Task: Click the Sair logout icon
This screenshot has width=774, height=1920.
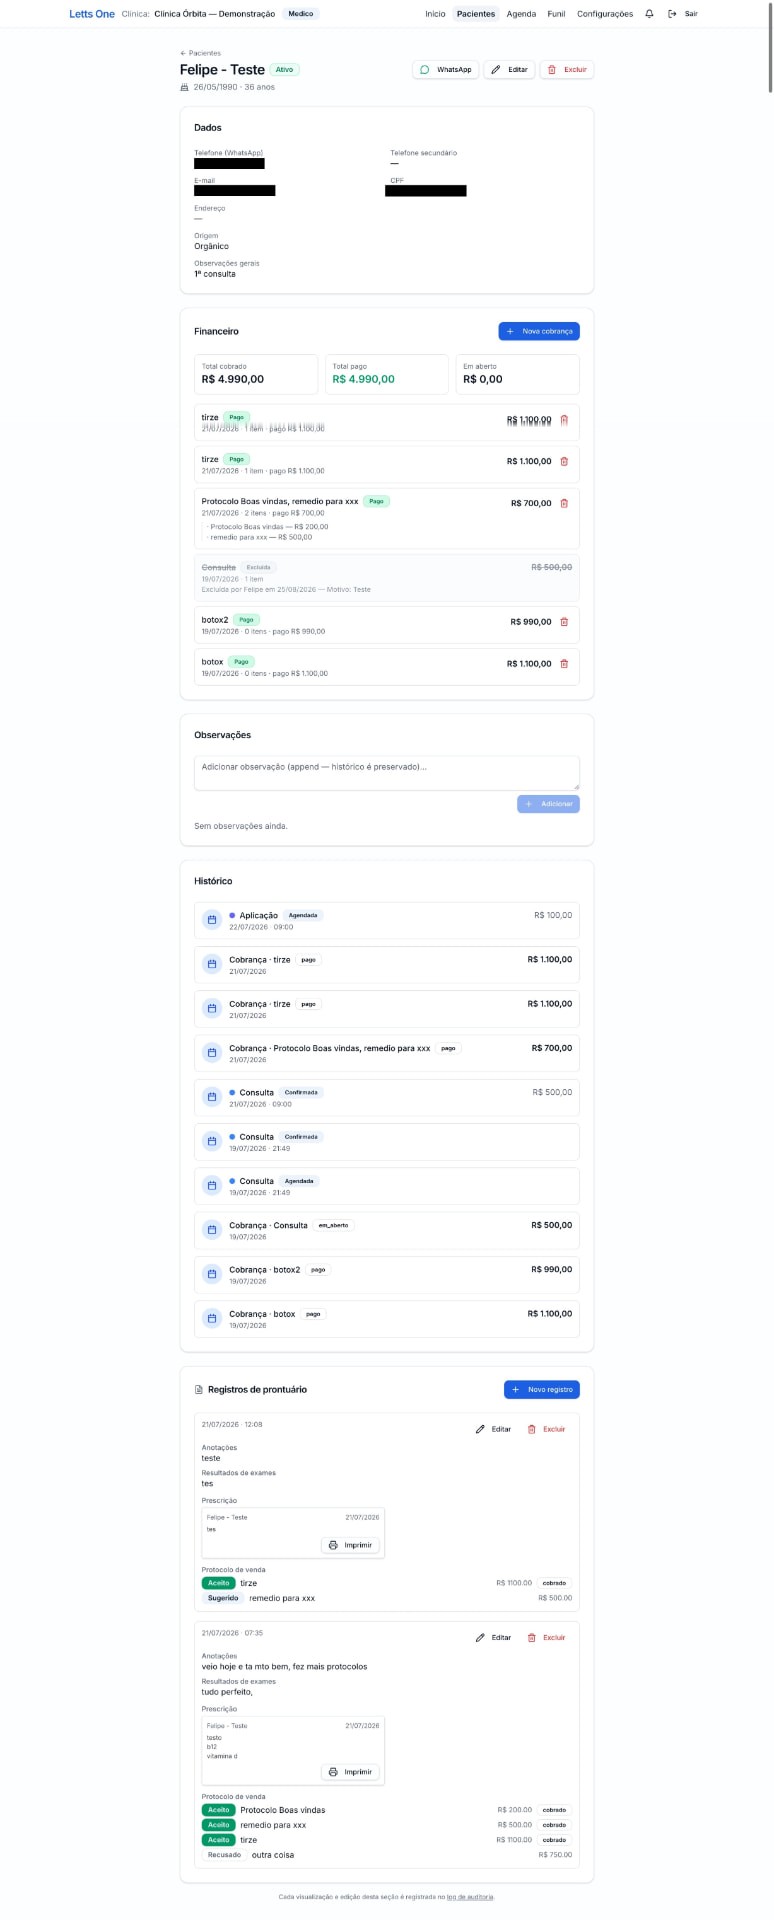Action: pos(672,14)
